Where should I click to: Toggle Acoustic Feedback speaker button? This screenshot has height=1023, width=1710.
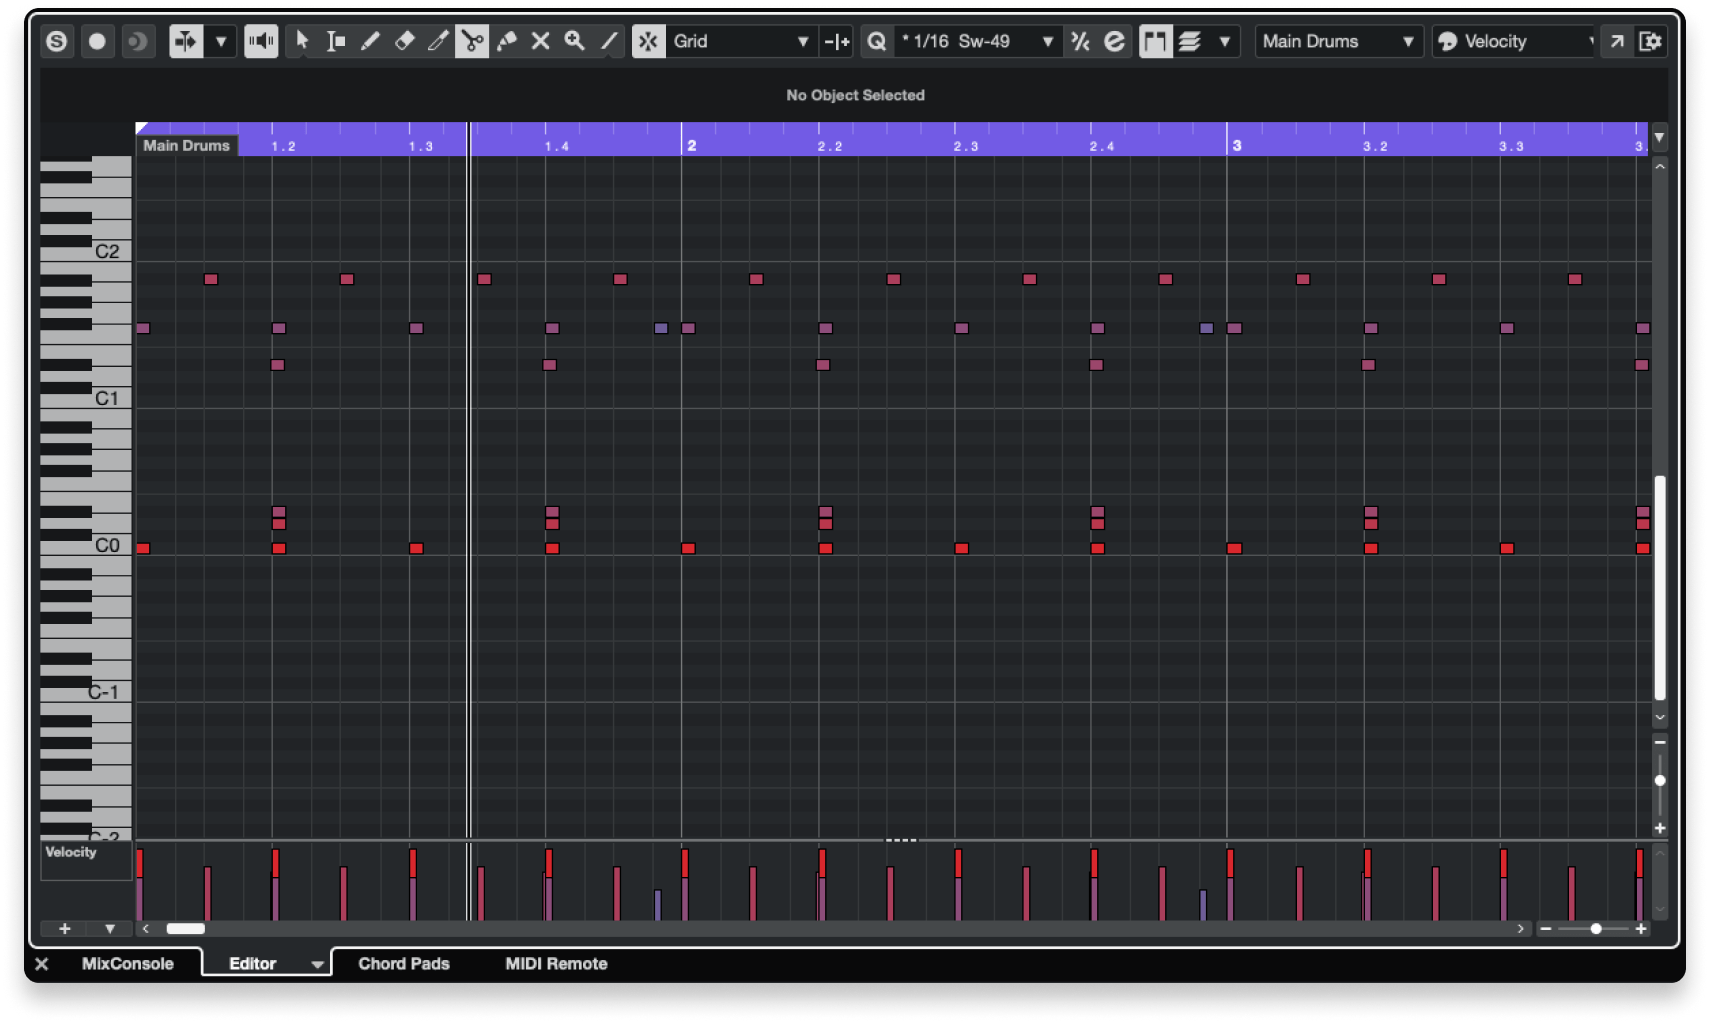261,41
